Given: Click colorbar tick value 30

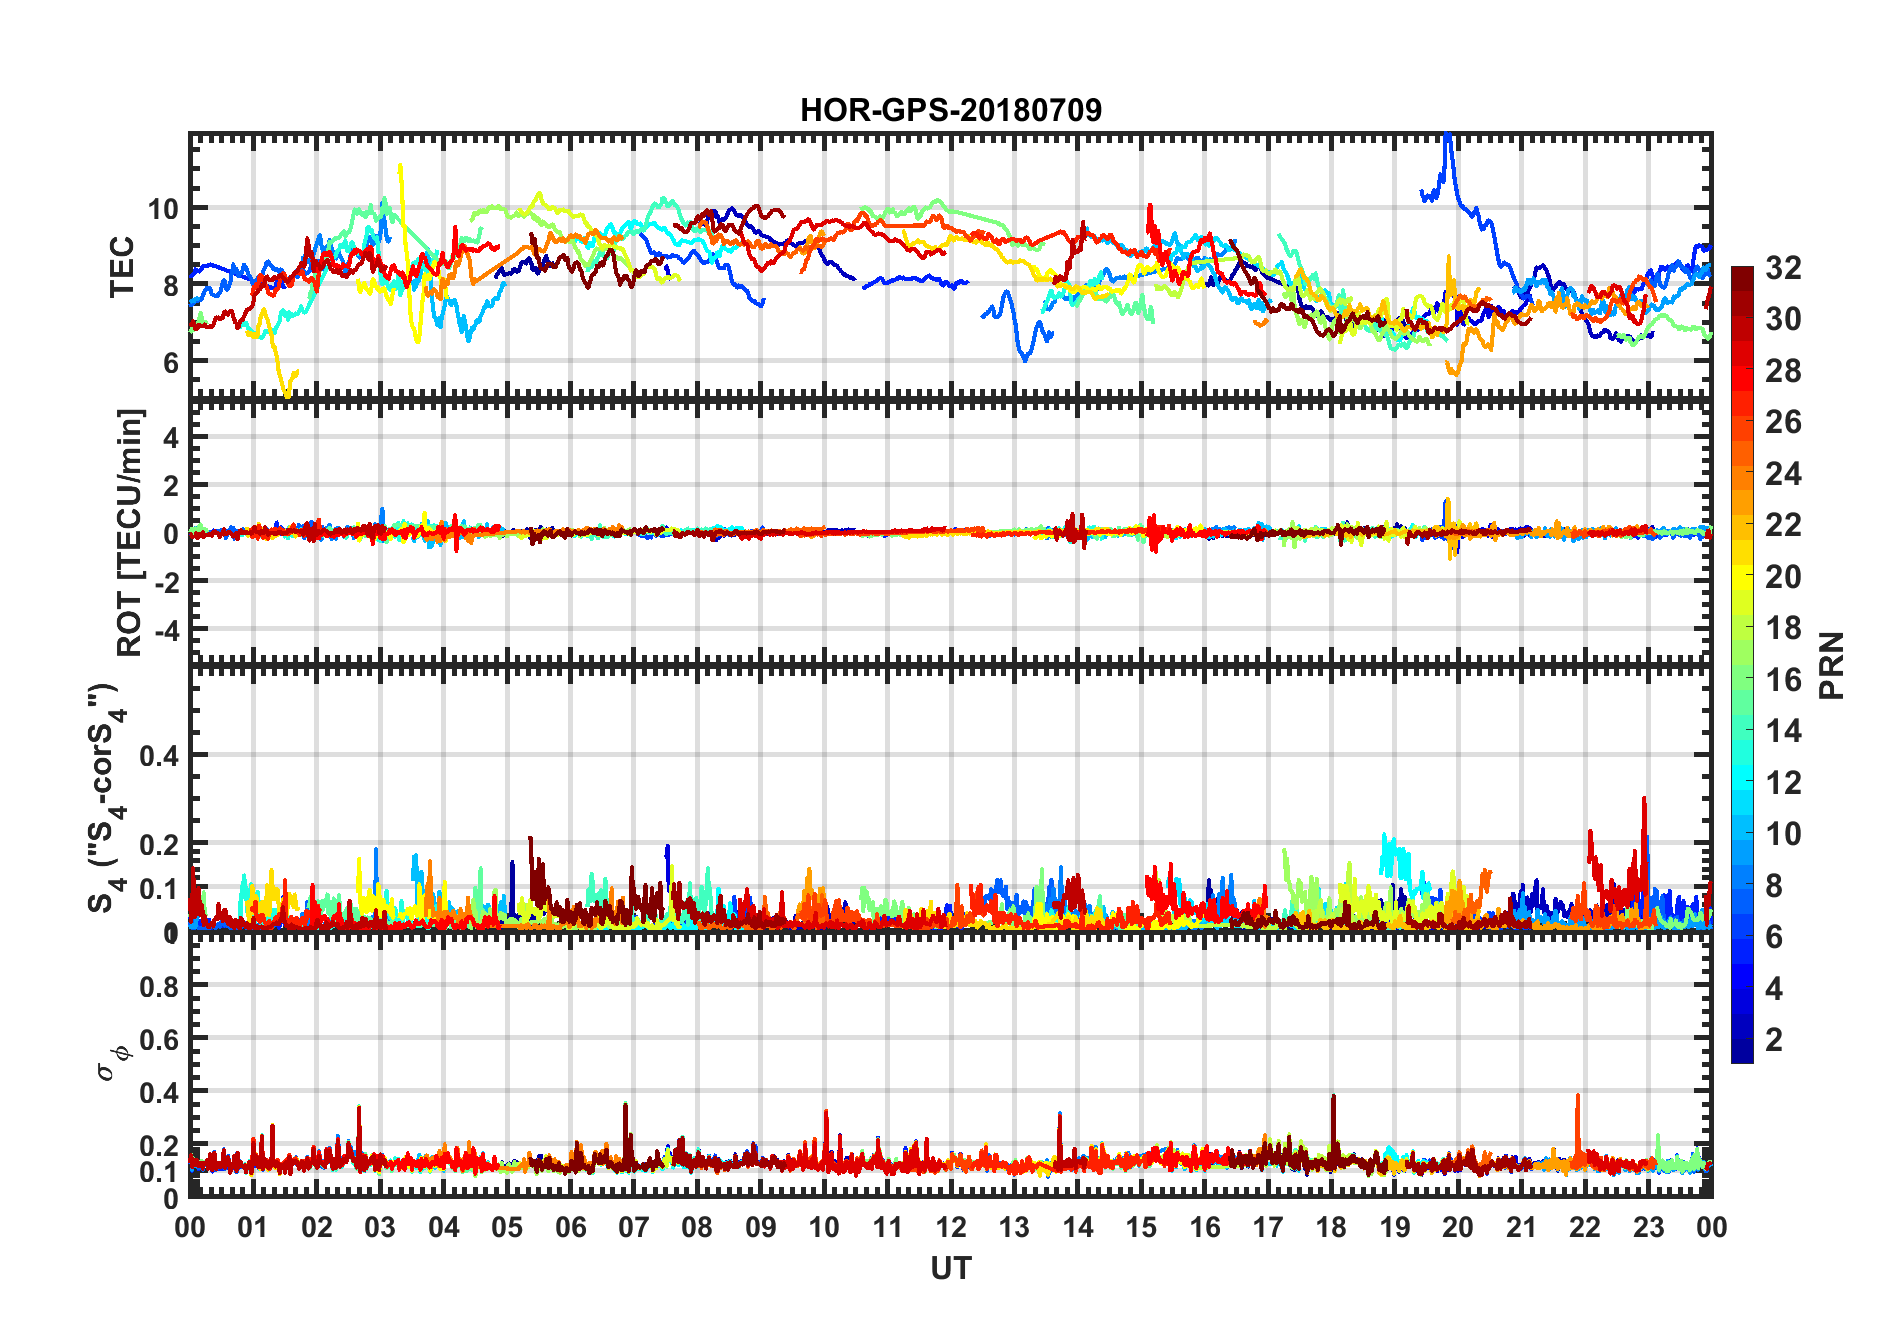Looking at the screenshot, I should tap(1783, 319).
